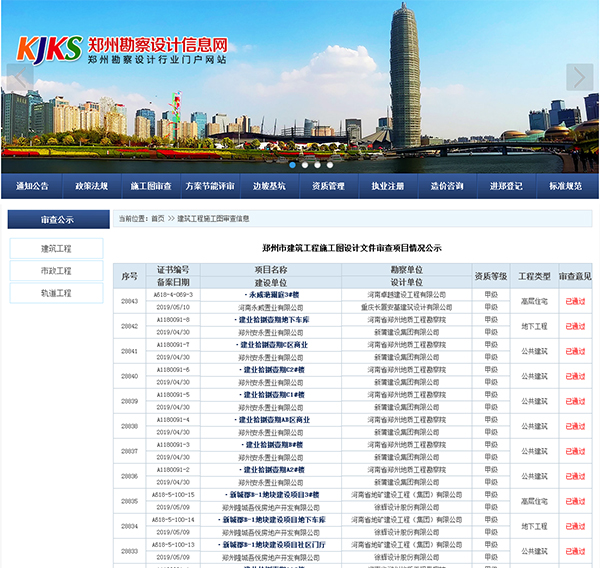Viewport: 600px width, 568px height.
Task: Select 市政工程 in the left sidebar
Action: click(56, 271)
